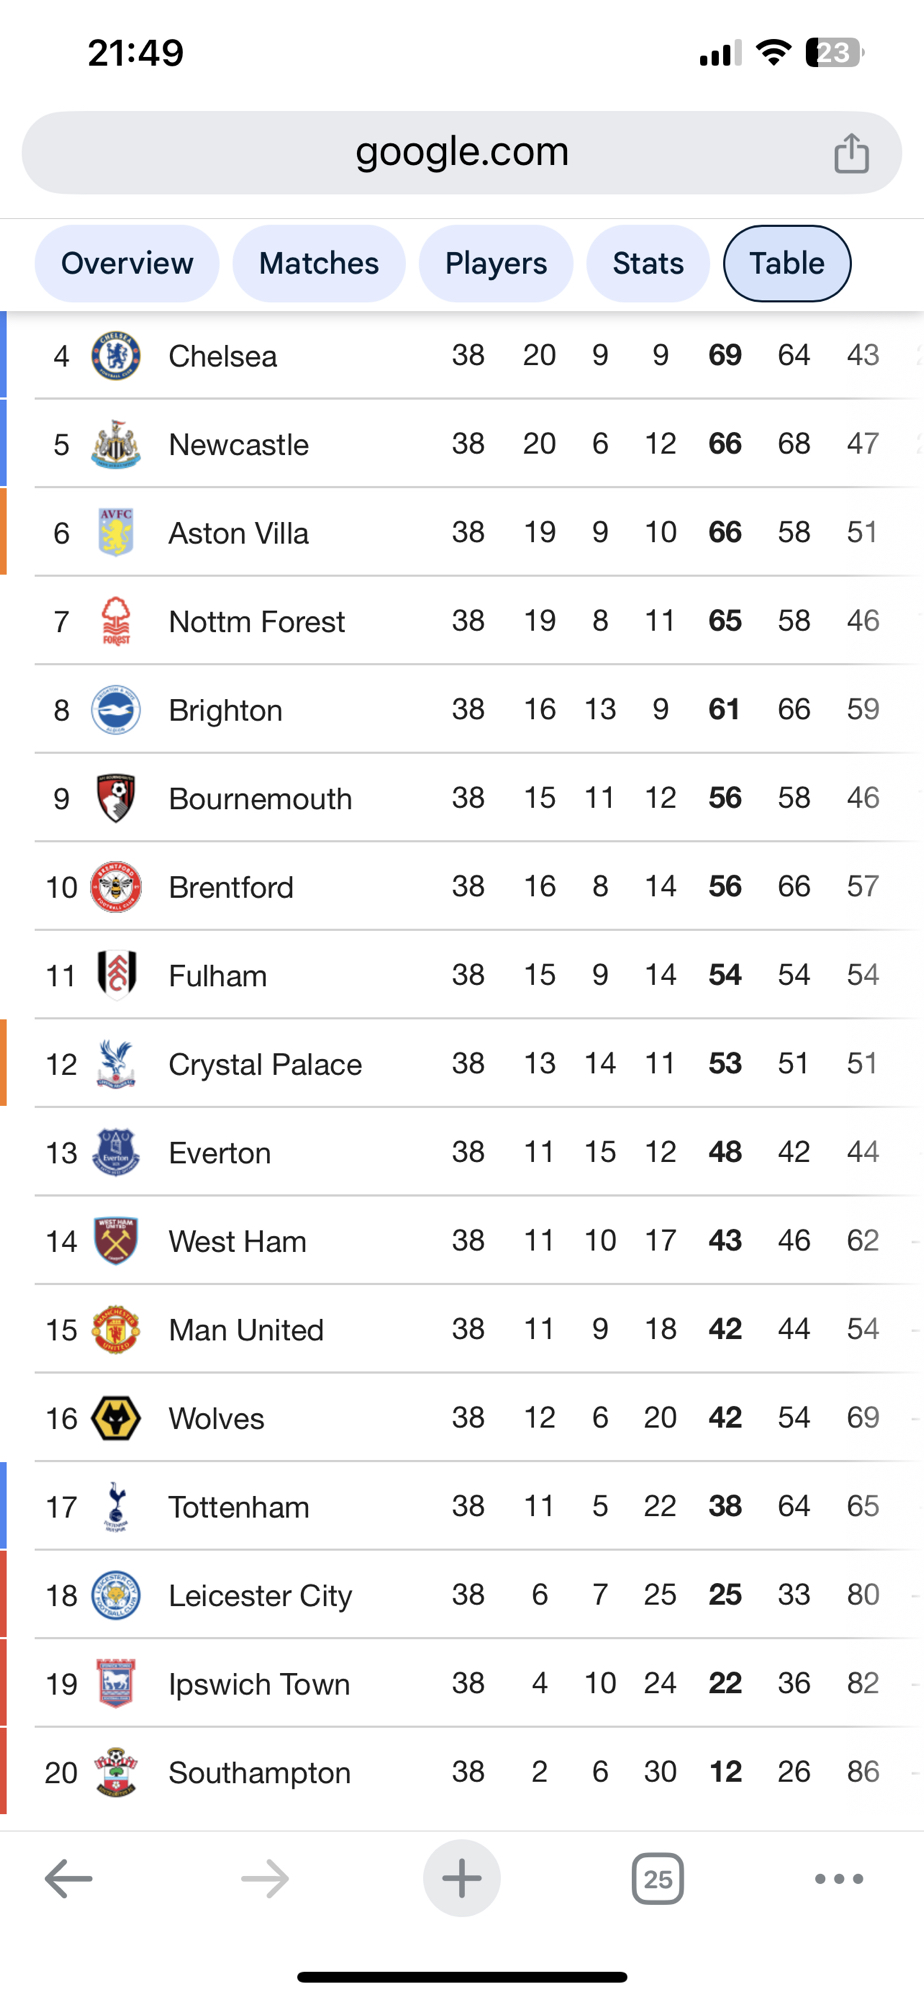Viewport: 924px width, 2000px height.
Task: Select Crystal Palace in the table
Action: 265,1064
